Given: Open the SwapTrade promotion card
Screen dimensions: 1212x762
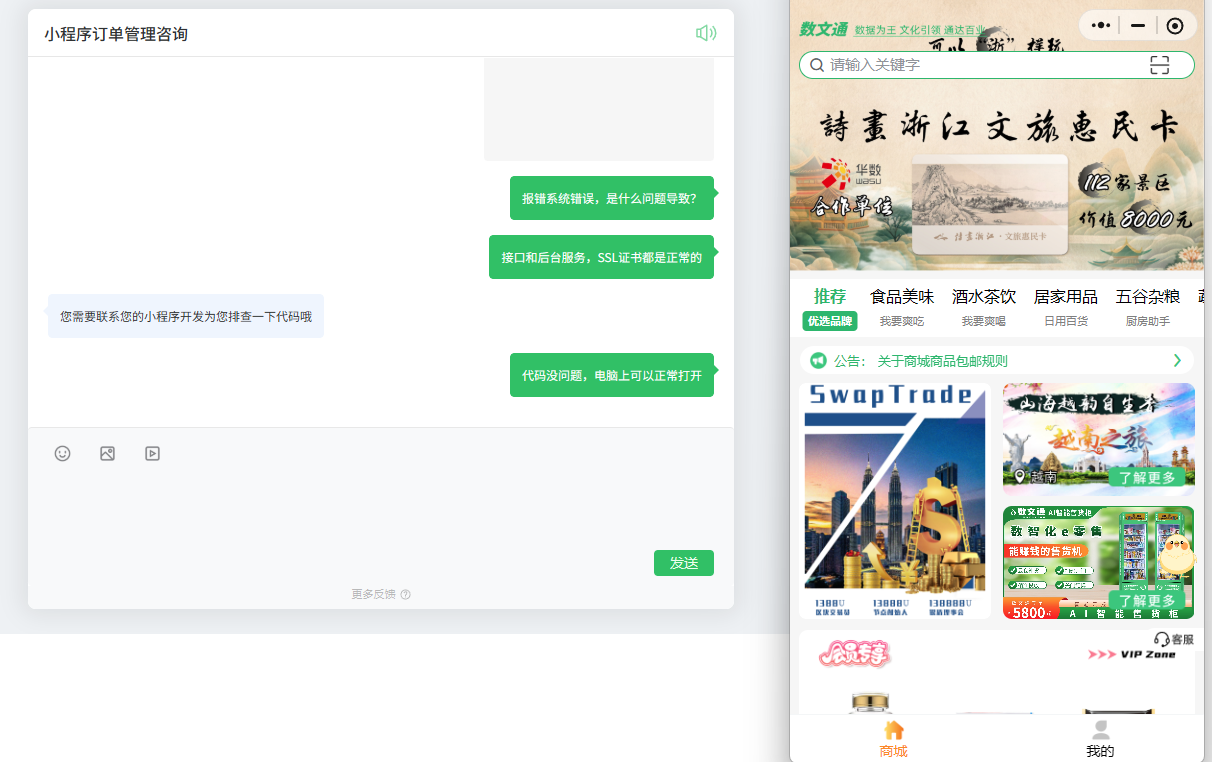Looking at the screenshot, I should [895, 501].
